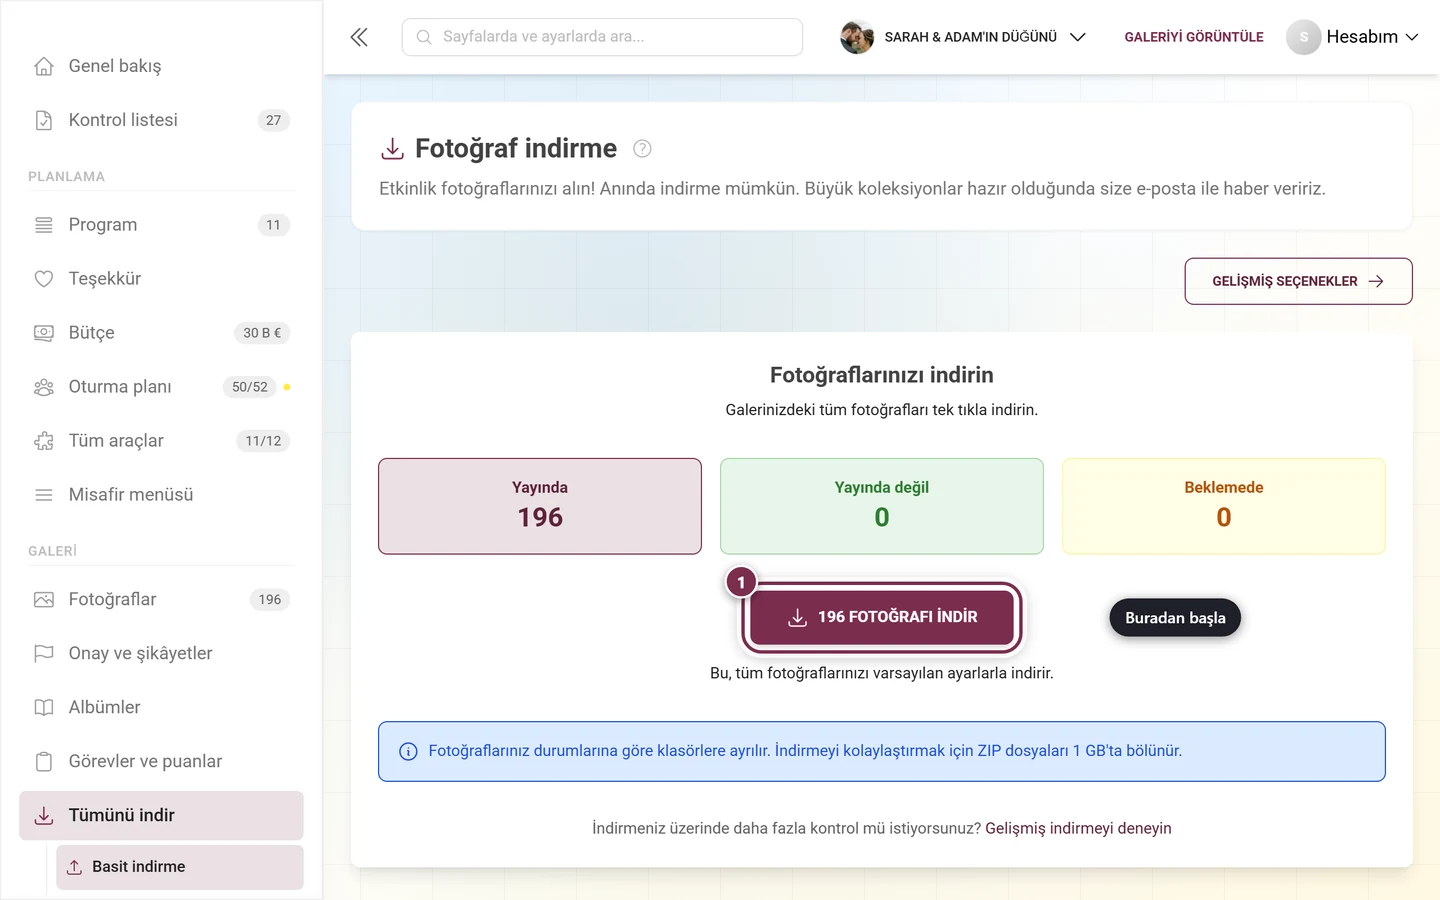Open Oturma planı in the sidebar

tap(161, 387)
